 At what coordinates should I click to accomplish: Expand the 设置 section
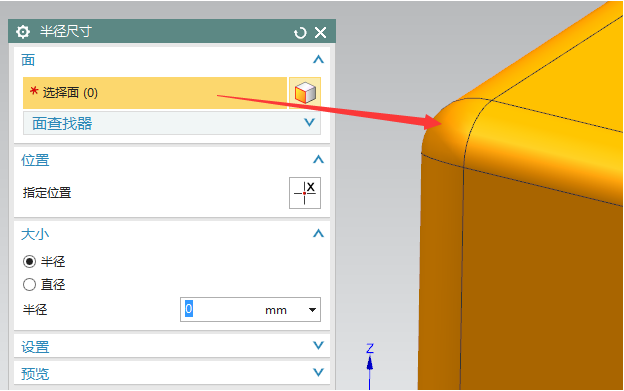point(318,345)
